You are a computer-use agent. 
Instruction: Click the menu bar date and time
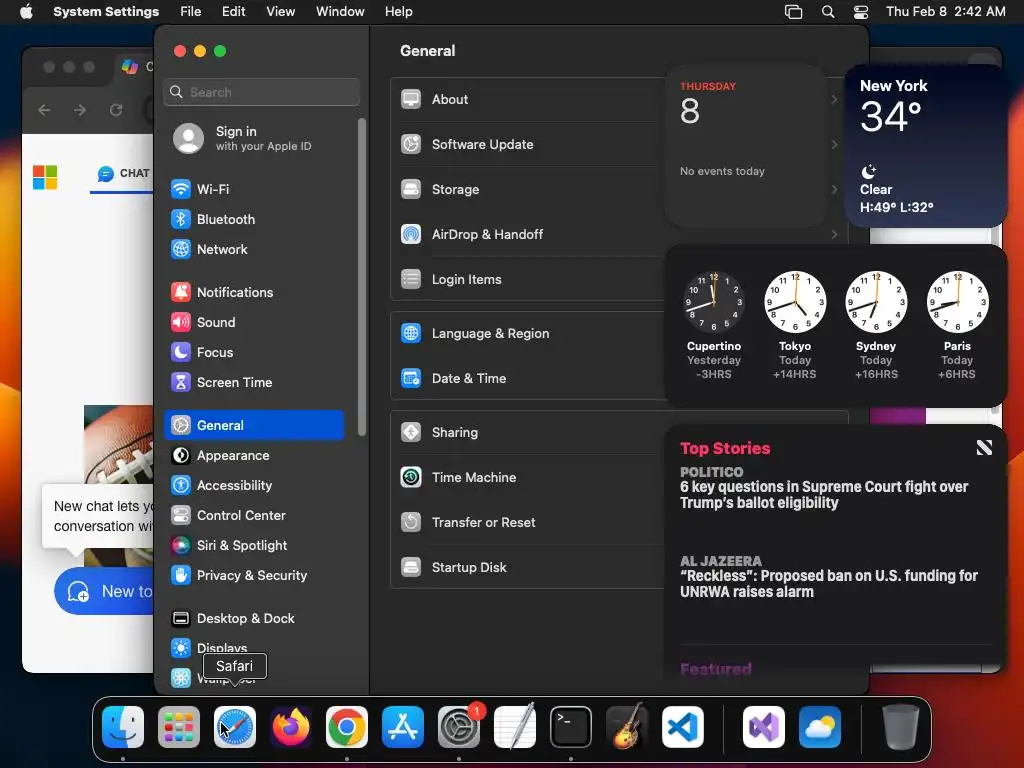coord(946,12)
